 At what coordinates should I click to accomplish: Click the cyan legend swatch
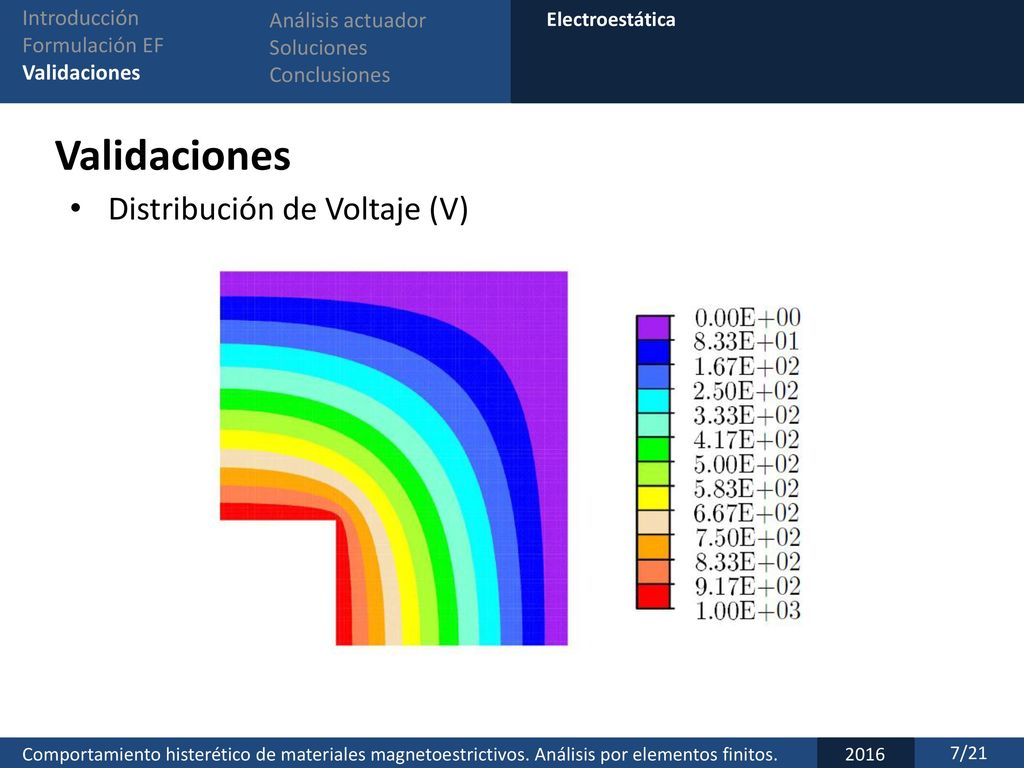coord(653,401)
